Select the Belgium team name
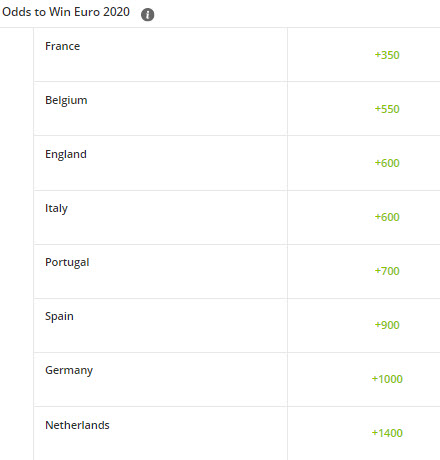This screenshot has width=440, height=460. pos(66,100)
